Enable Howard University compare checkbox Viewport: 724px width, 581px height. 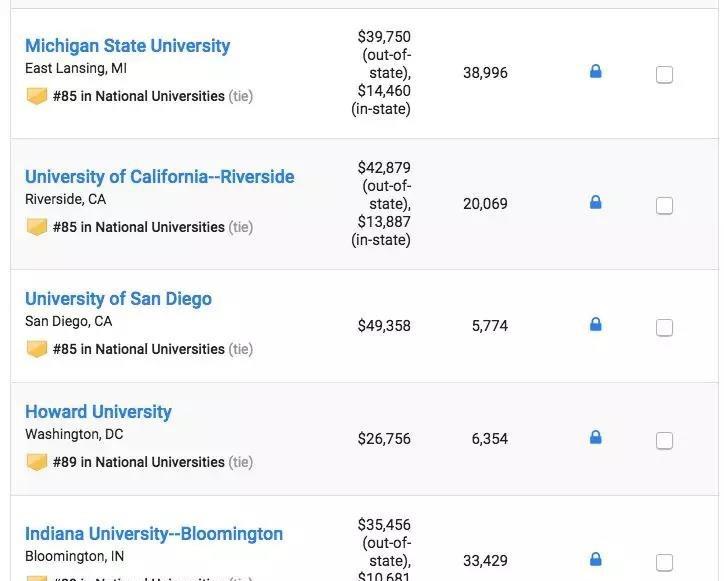click(x=664, y=441)
